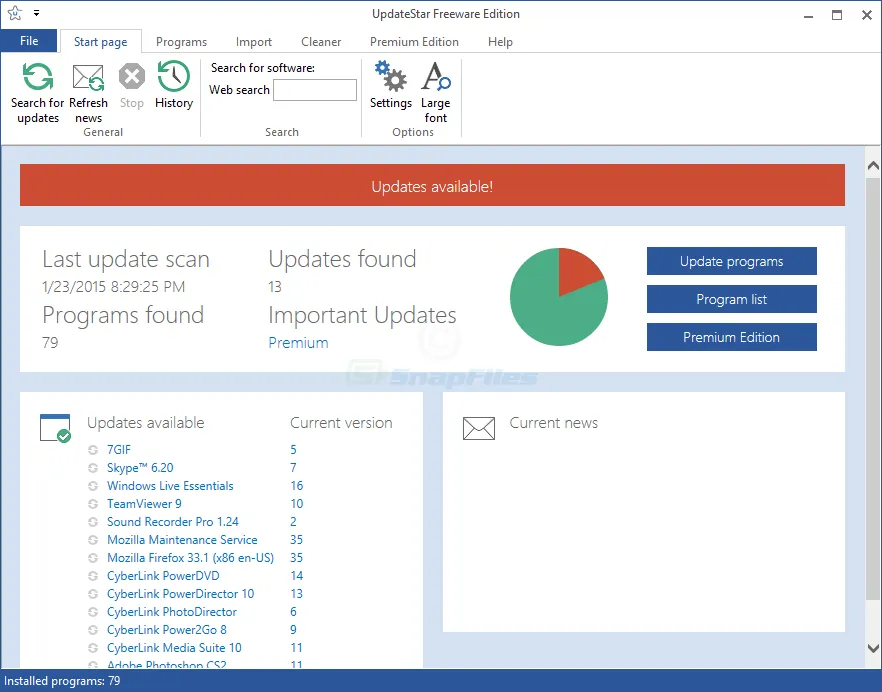Toggle the Large font icon
The width and height of the screenshot is (882, 692).
tap(436, 77)
